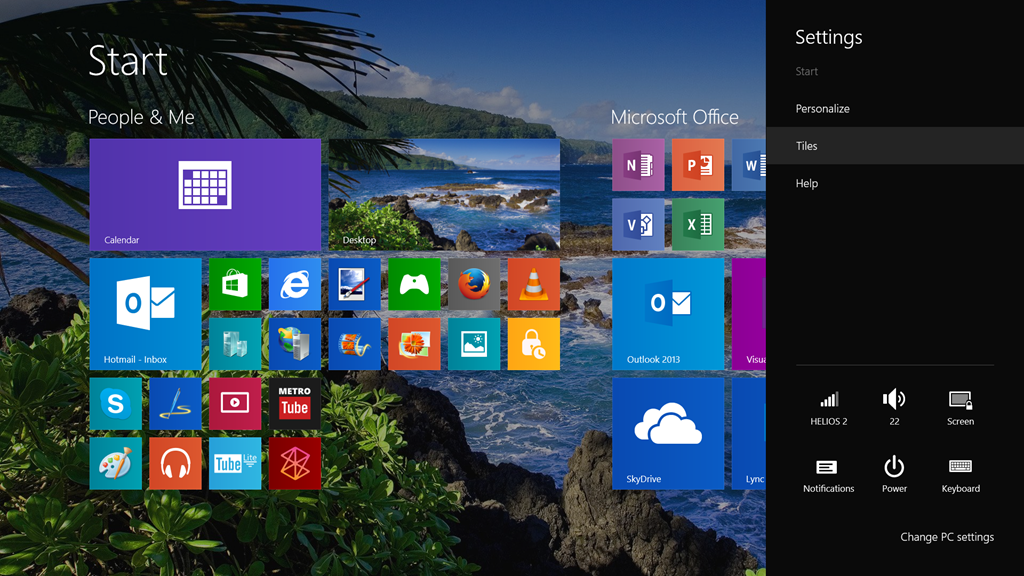Click the People & Me group heading
The image size is (1024, 576).
[x=141, y=117]
